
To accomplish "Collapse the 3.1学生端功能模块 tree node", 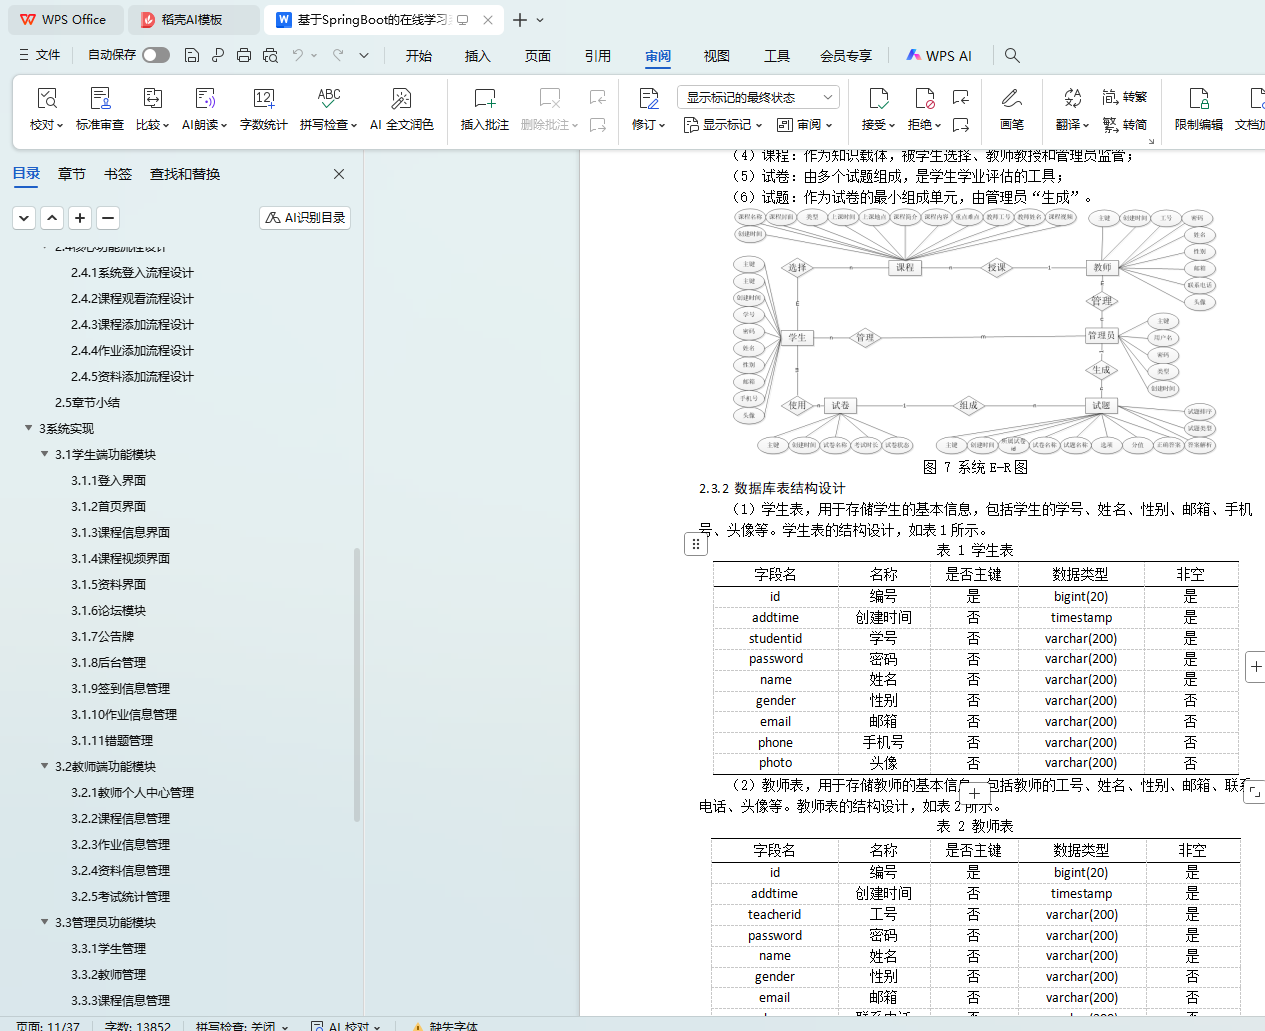I will click(x=45, y=454).
